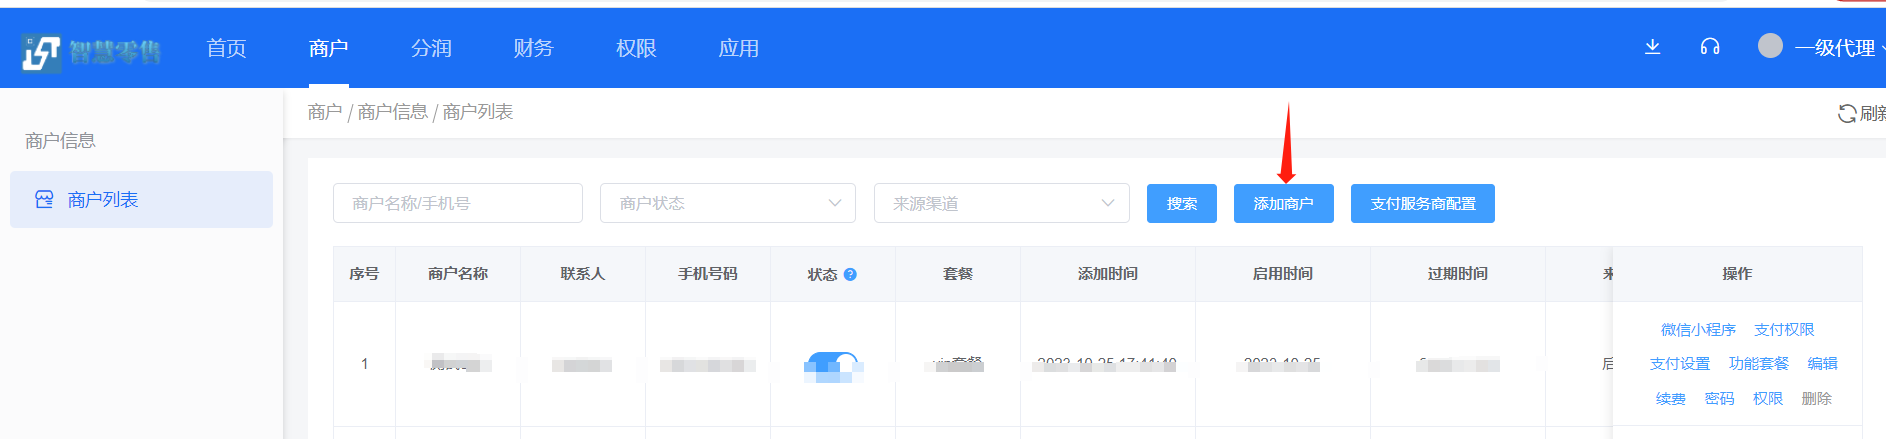
Task: Click the 功能套餐 link
Action: [1759, 364]
